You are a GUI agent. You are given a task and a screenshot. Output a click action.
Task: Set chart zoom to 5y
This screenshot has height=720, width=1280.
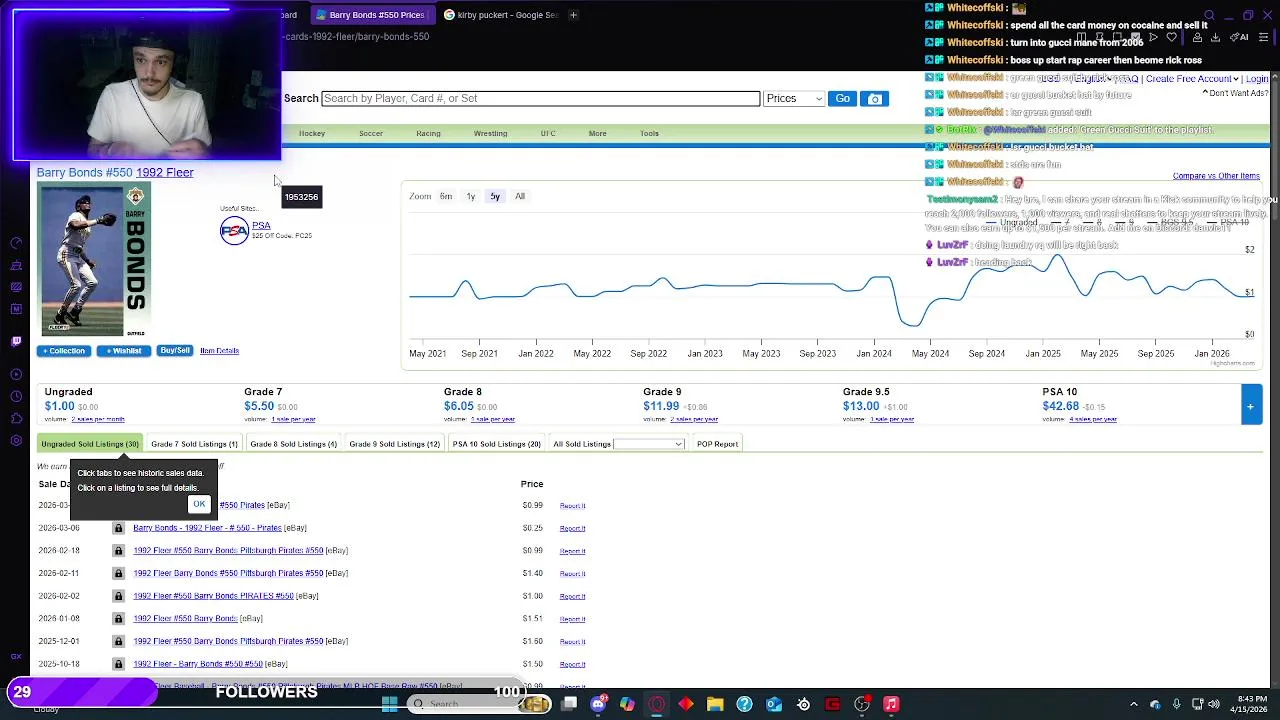pyautogui.click(x=495, y=196)
